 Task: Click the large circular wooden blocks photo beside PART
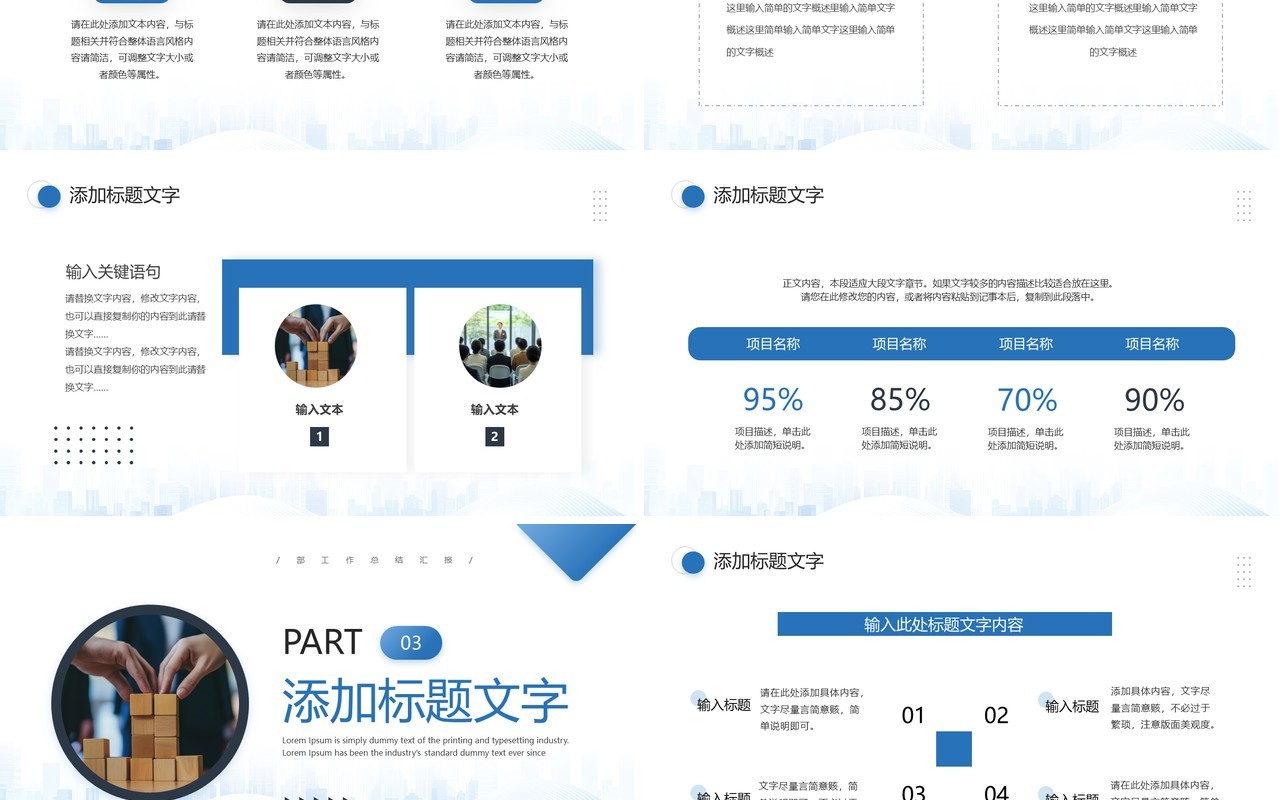150,703
